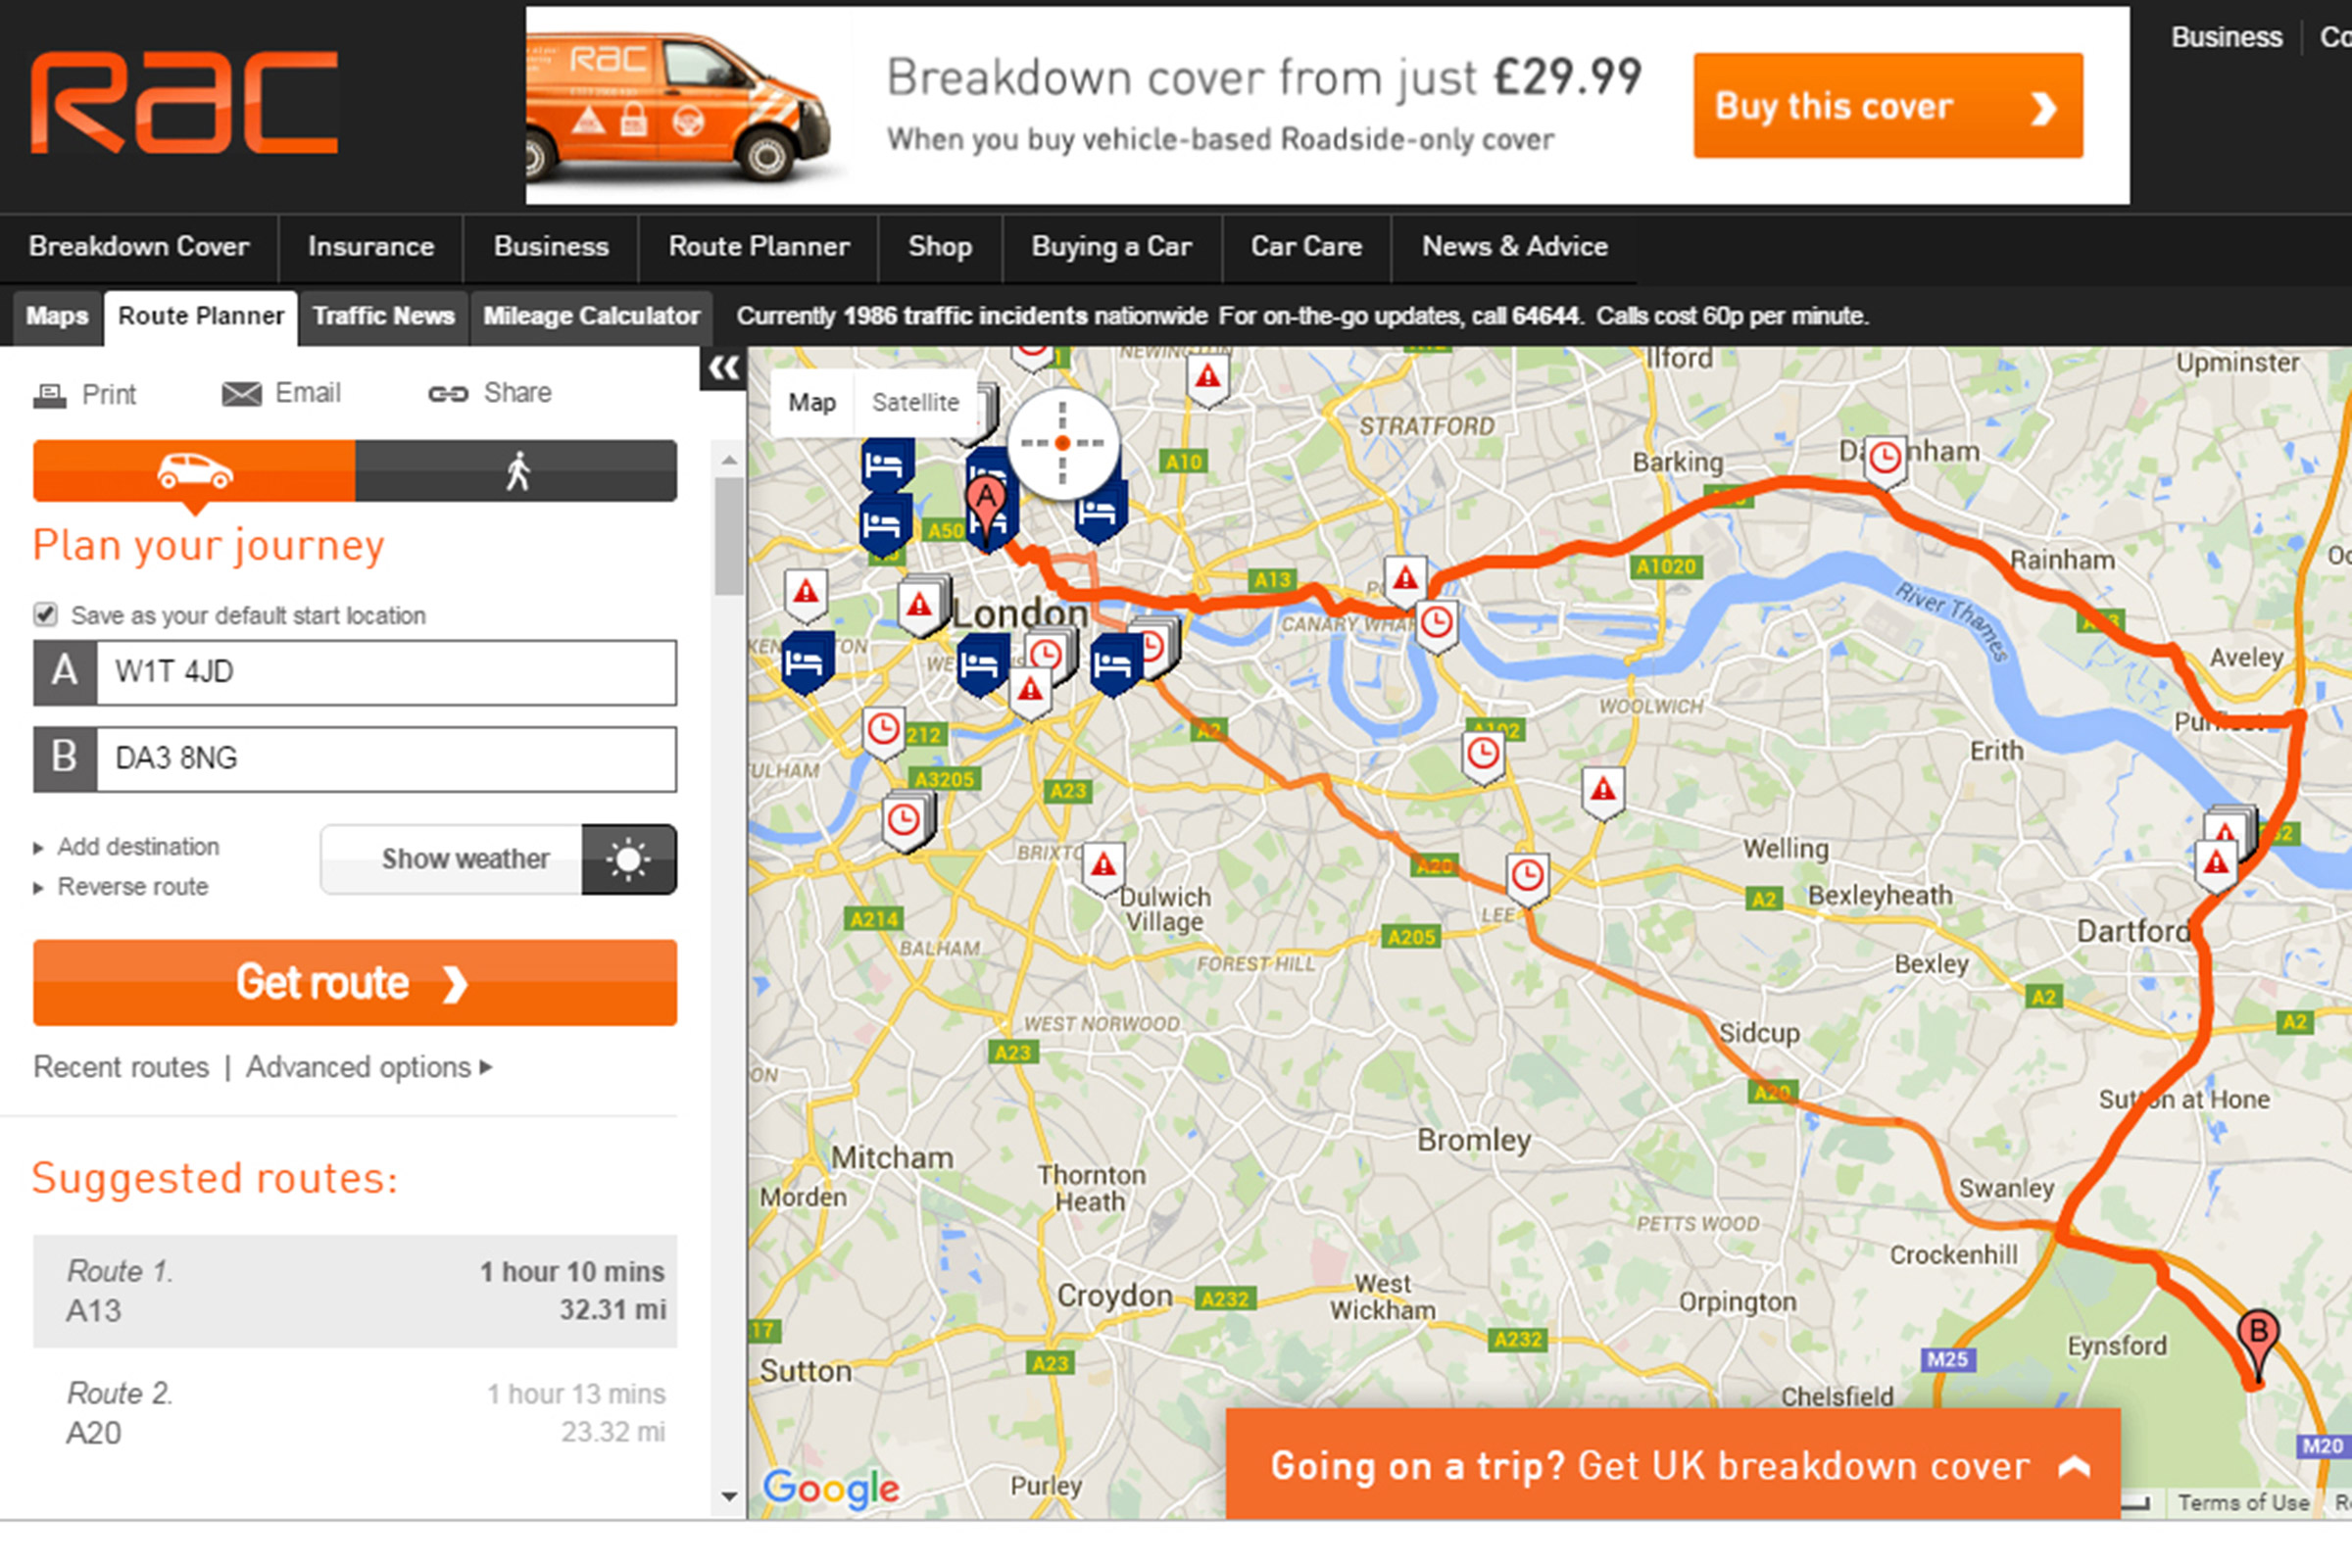Image resolution: width=2352 pixels, height=1568 pixels.
Task: Click the map crosshair locate icon
Action: [x=1062, y=443]
